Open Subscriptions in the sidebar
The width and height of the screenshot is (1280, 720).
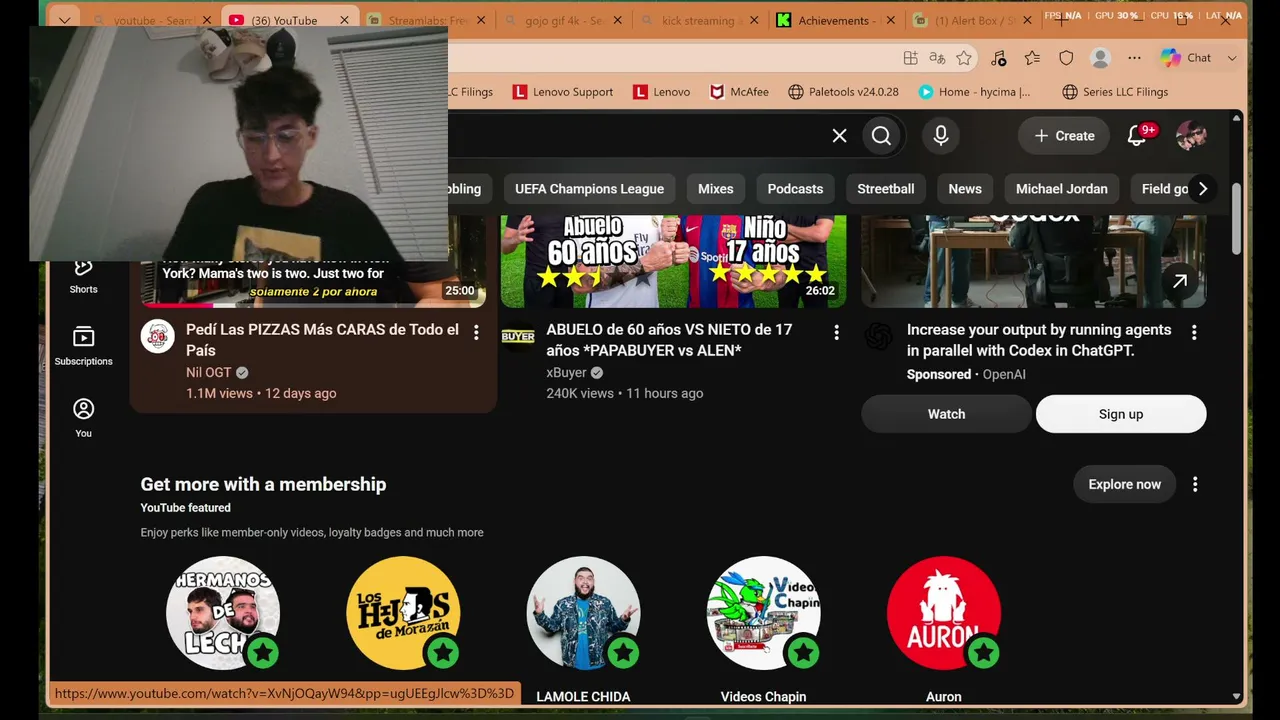[x=84, y=346]
